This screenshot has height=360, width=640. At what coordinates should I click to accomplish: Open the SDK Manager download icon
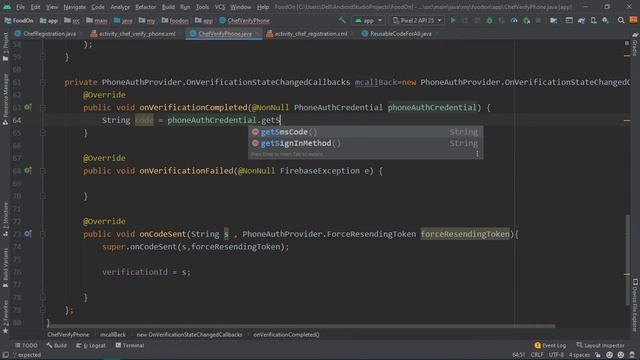coord(605,20)
